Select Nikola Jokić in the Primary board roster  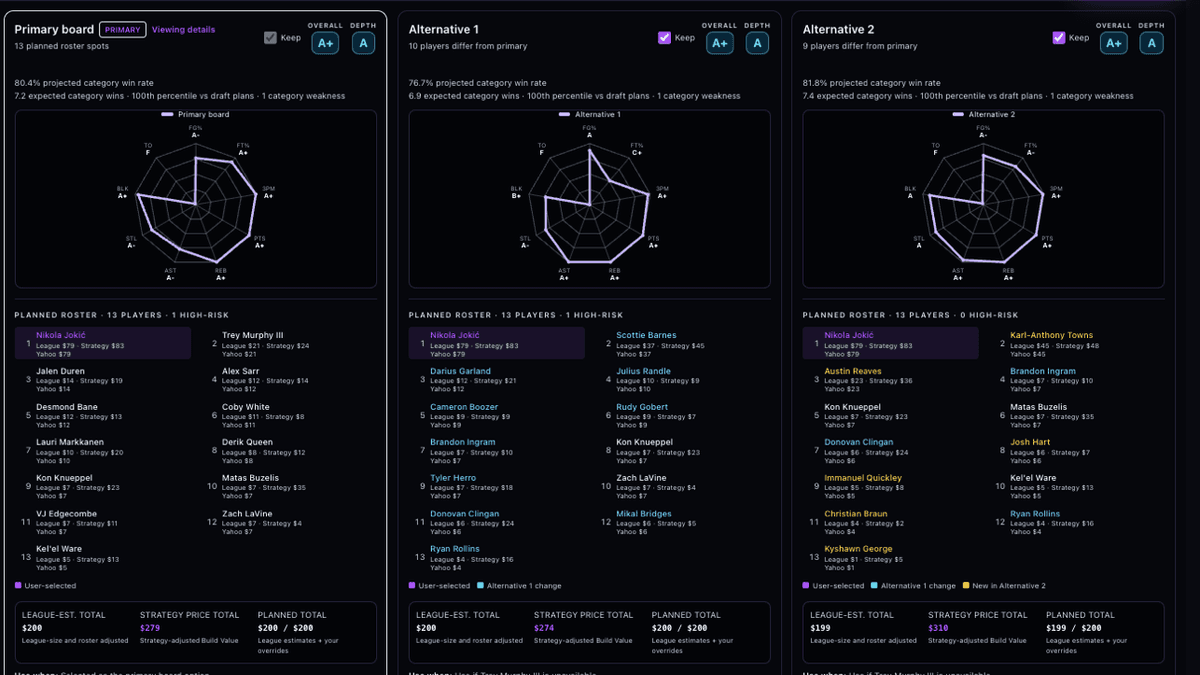point(103,344)
